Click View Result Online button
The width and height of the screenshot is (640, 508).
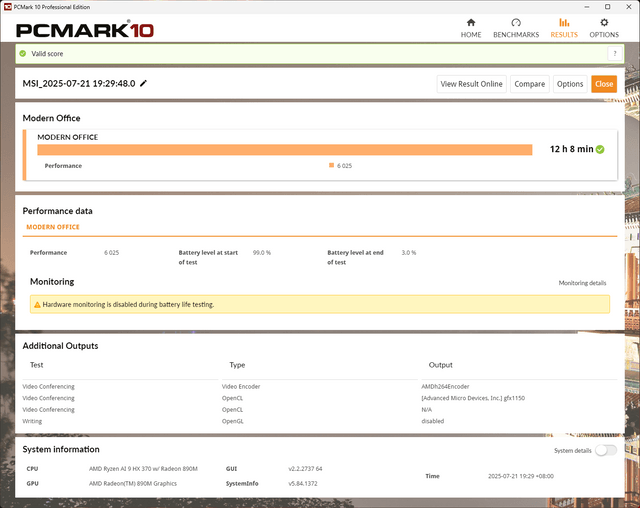(471, 84)
